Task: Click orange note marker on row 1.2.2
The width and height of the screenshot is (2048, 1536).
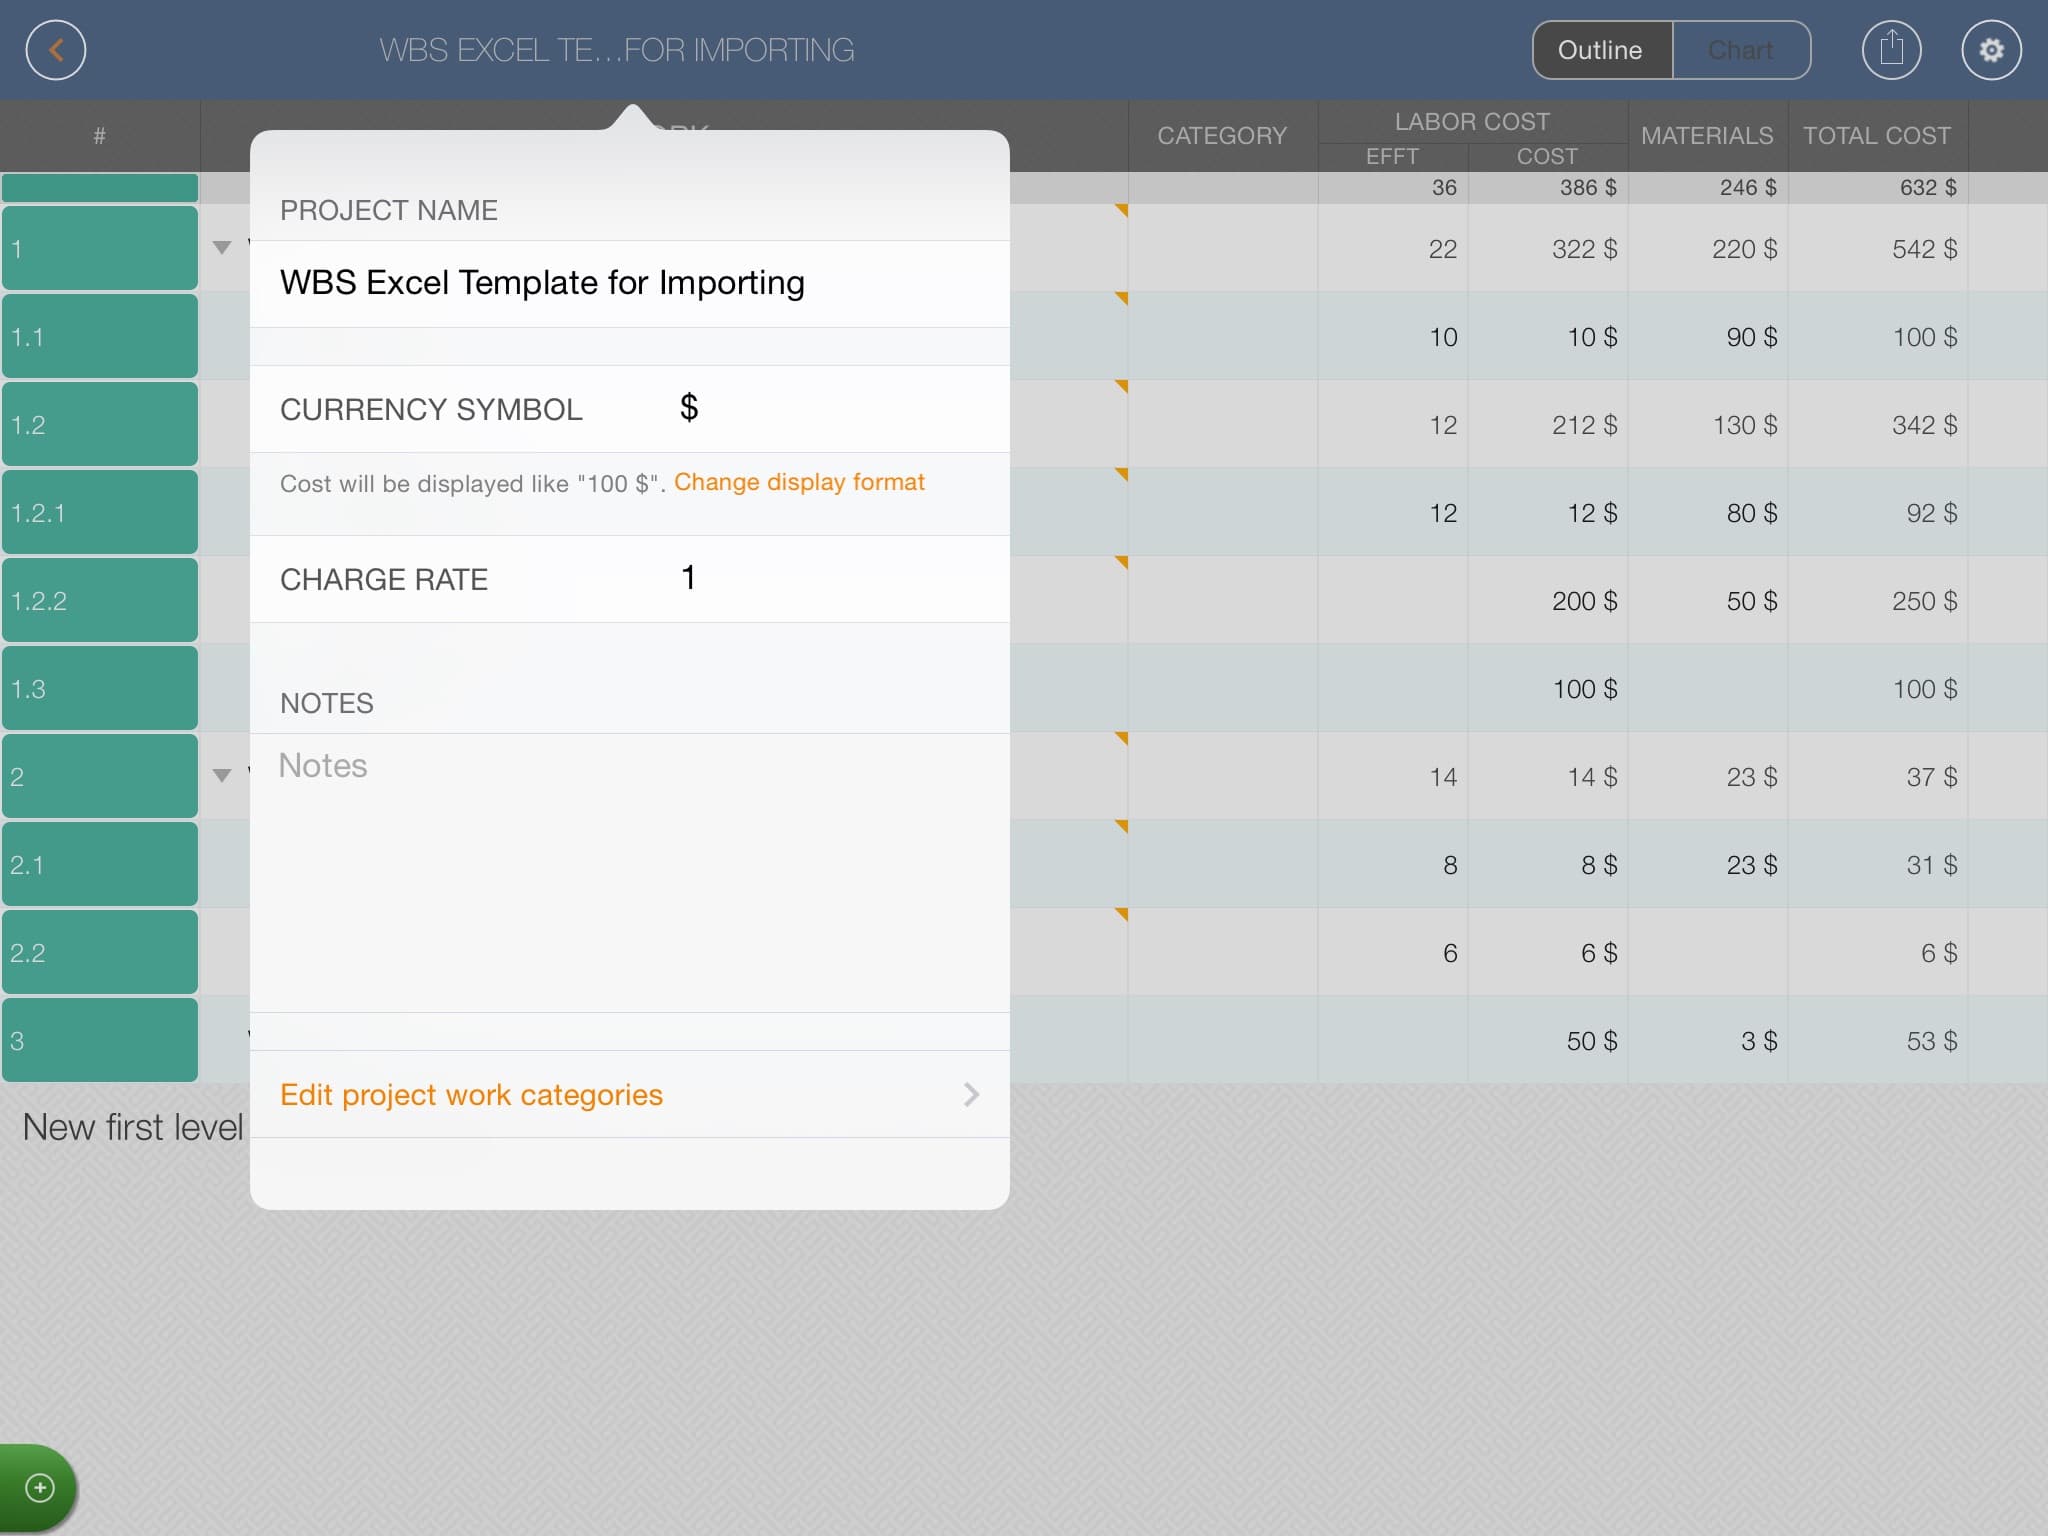Action: click(1121, 563)
